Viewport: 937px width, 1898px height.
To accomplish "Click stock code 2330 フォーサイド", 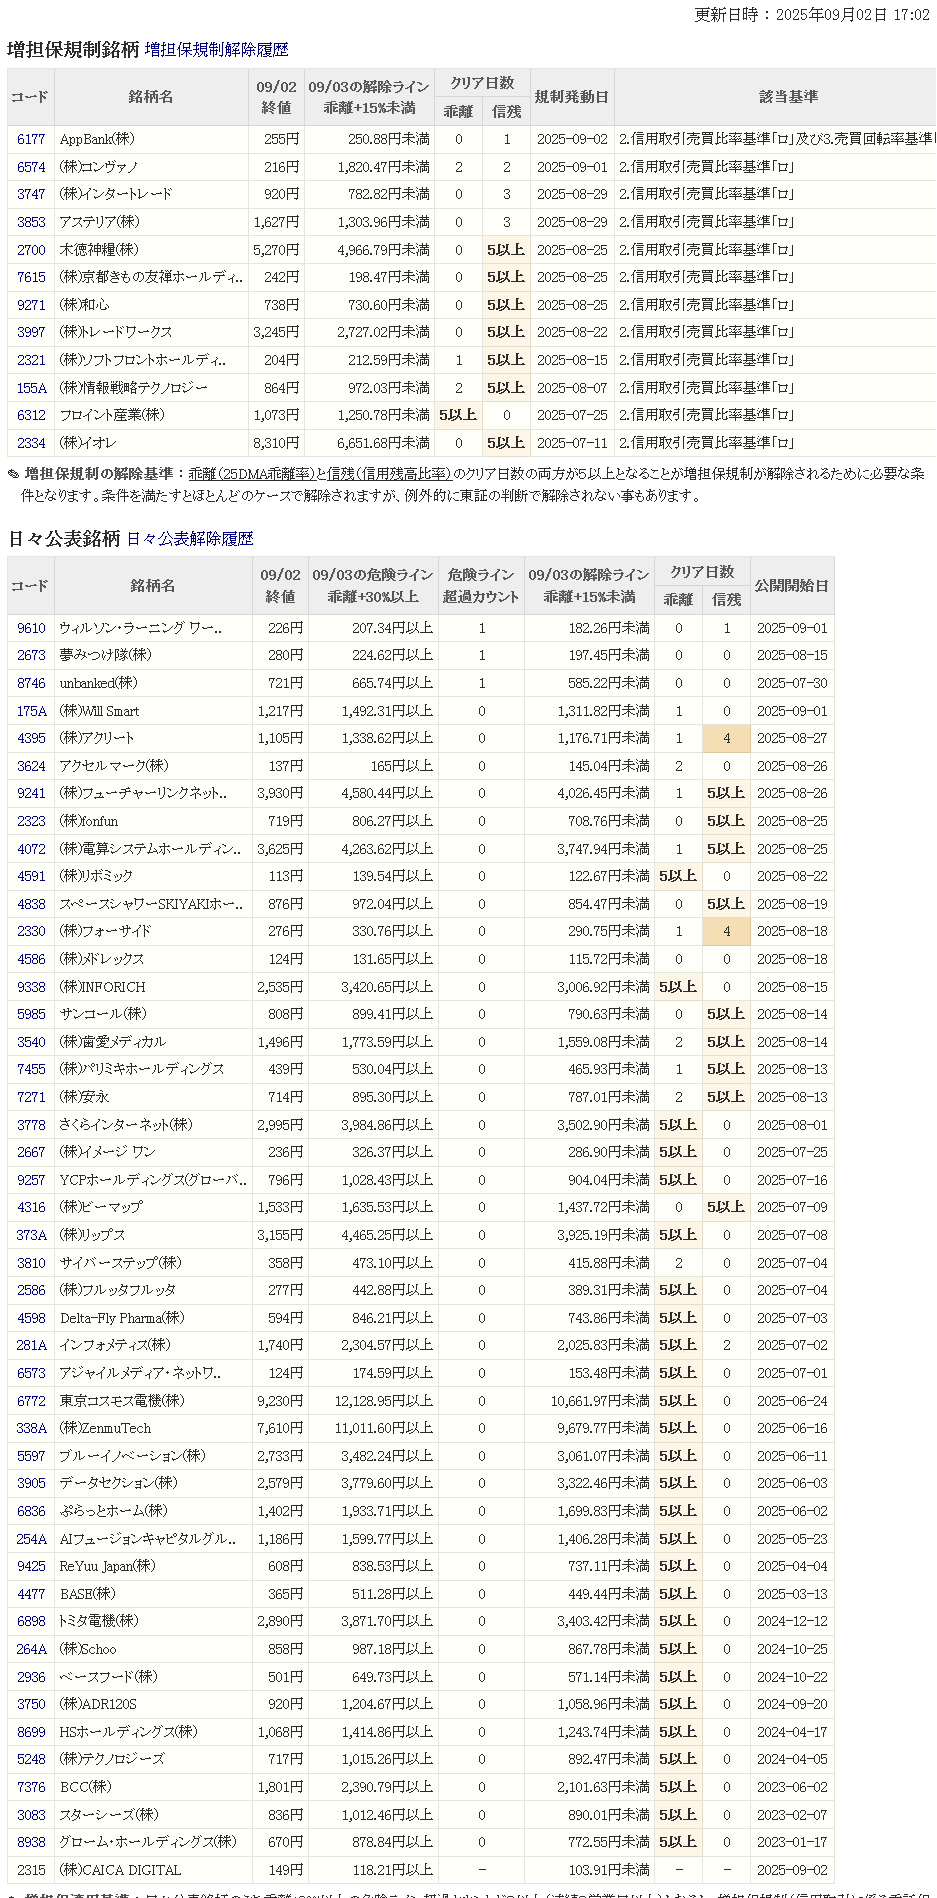I will [x=31, y=931].
